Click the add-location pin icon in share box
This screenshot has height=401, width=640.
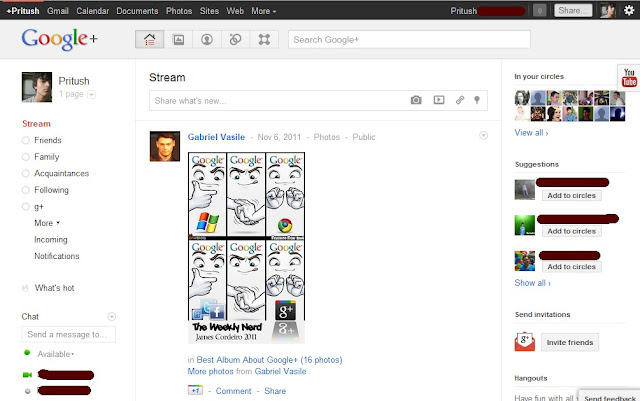[477, 100]
